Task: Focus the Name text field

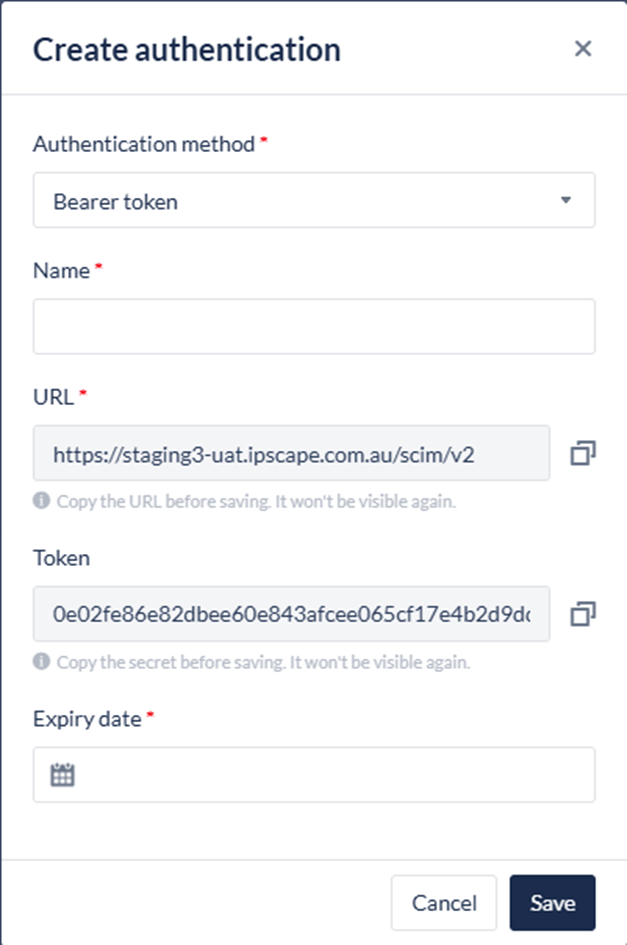Action: [314, 326]
